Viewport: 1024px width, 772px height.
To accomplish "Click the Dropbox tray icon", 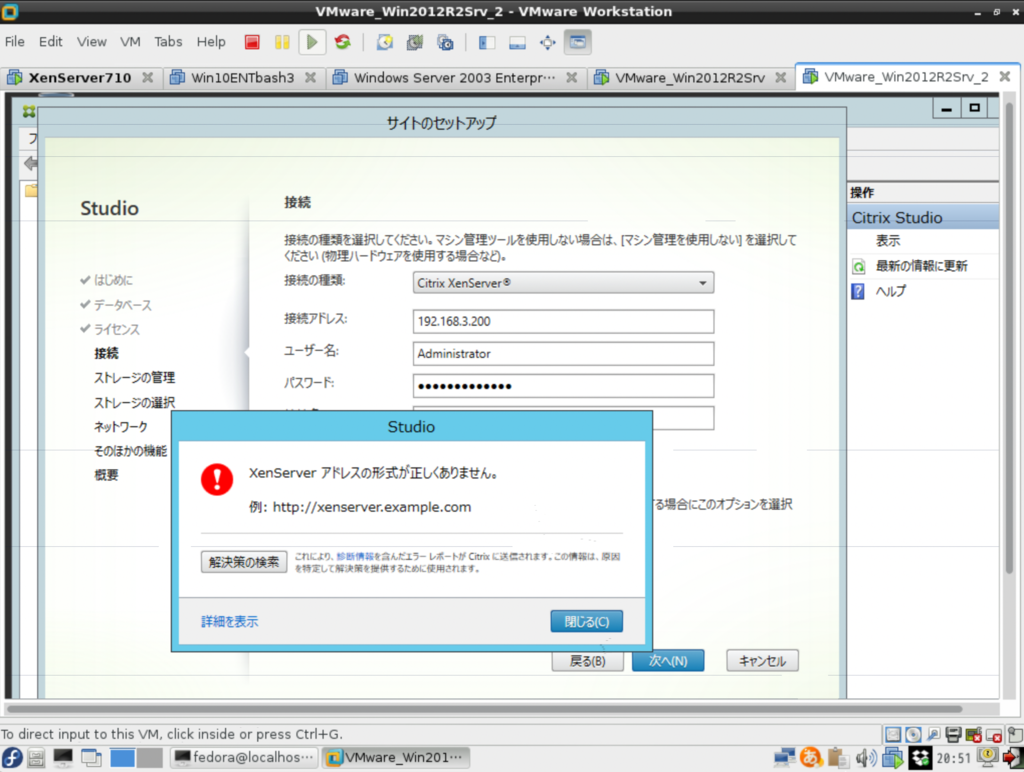I will click(920, 758).
